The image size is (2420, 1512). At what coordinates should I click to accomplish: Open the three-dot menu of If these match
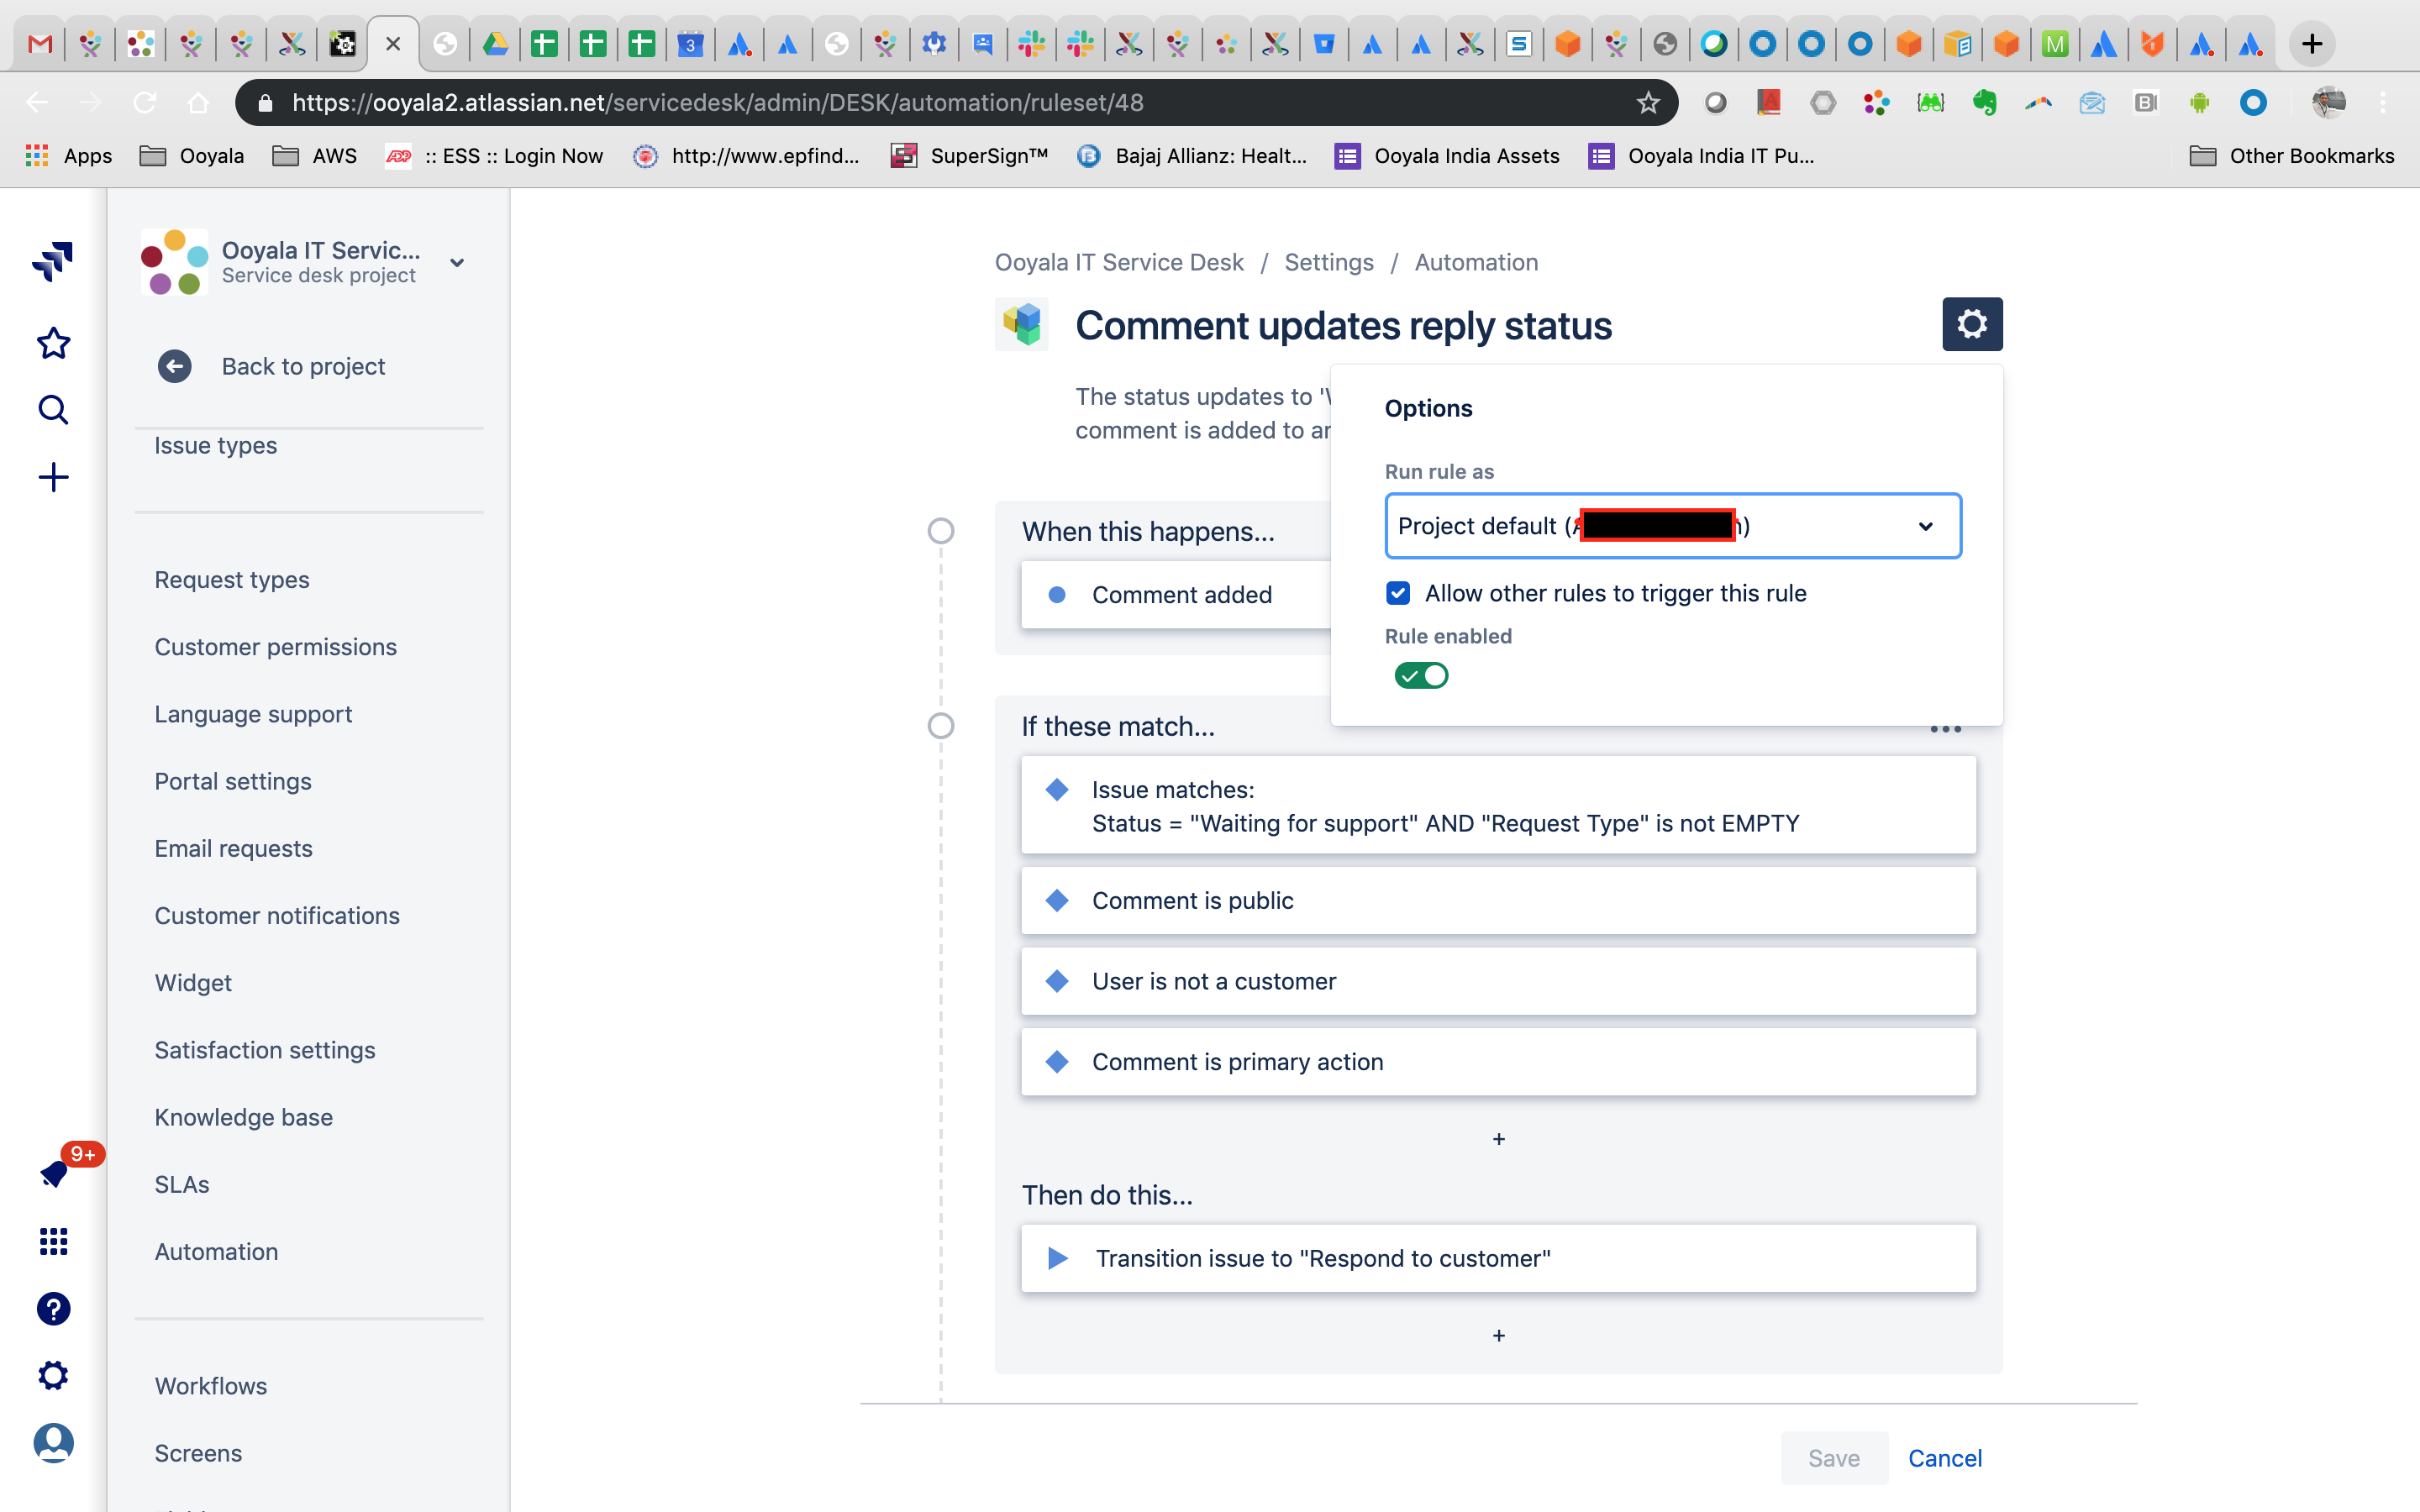pos(1945,729)
